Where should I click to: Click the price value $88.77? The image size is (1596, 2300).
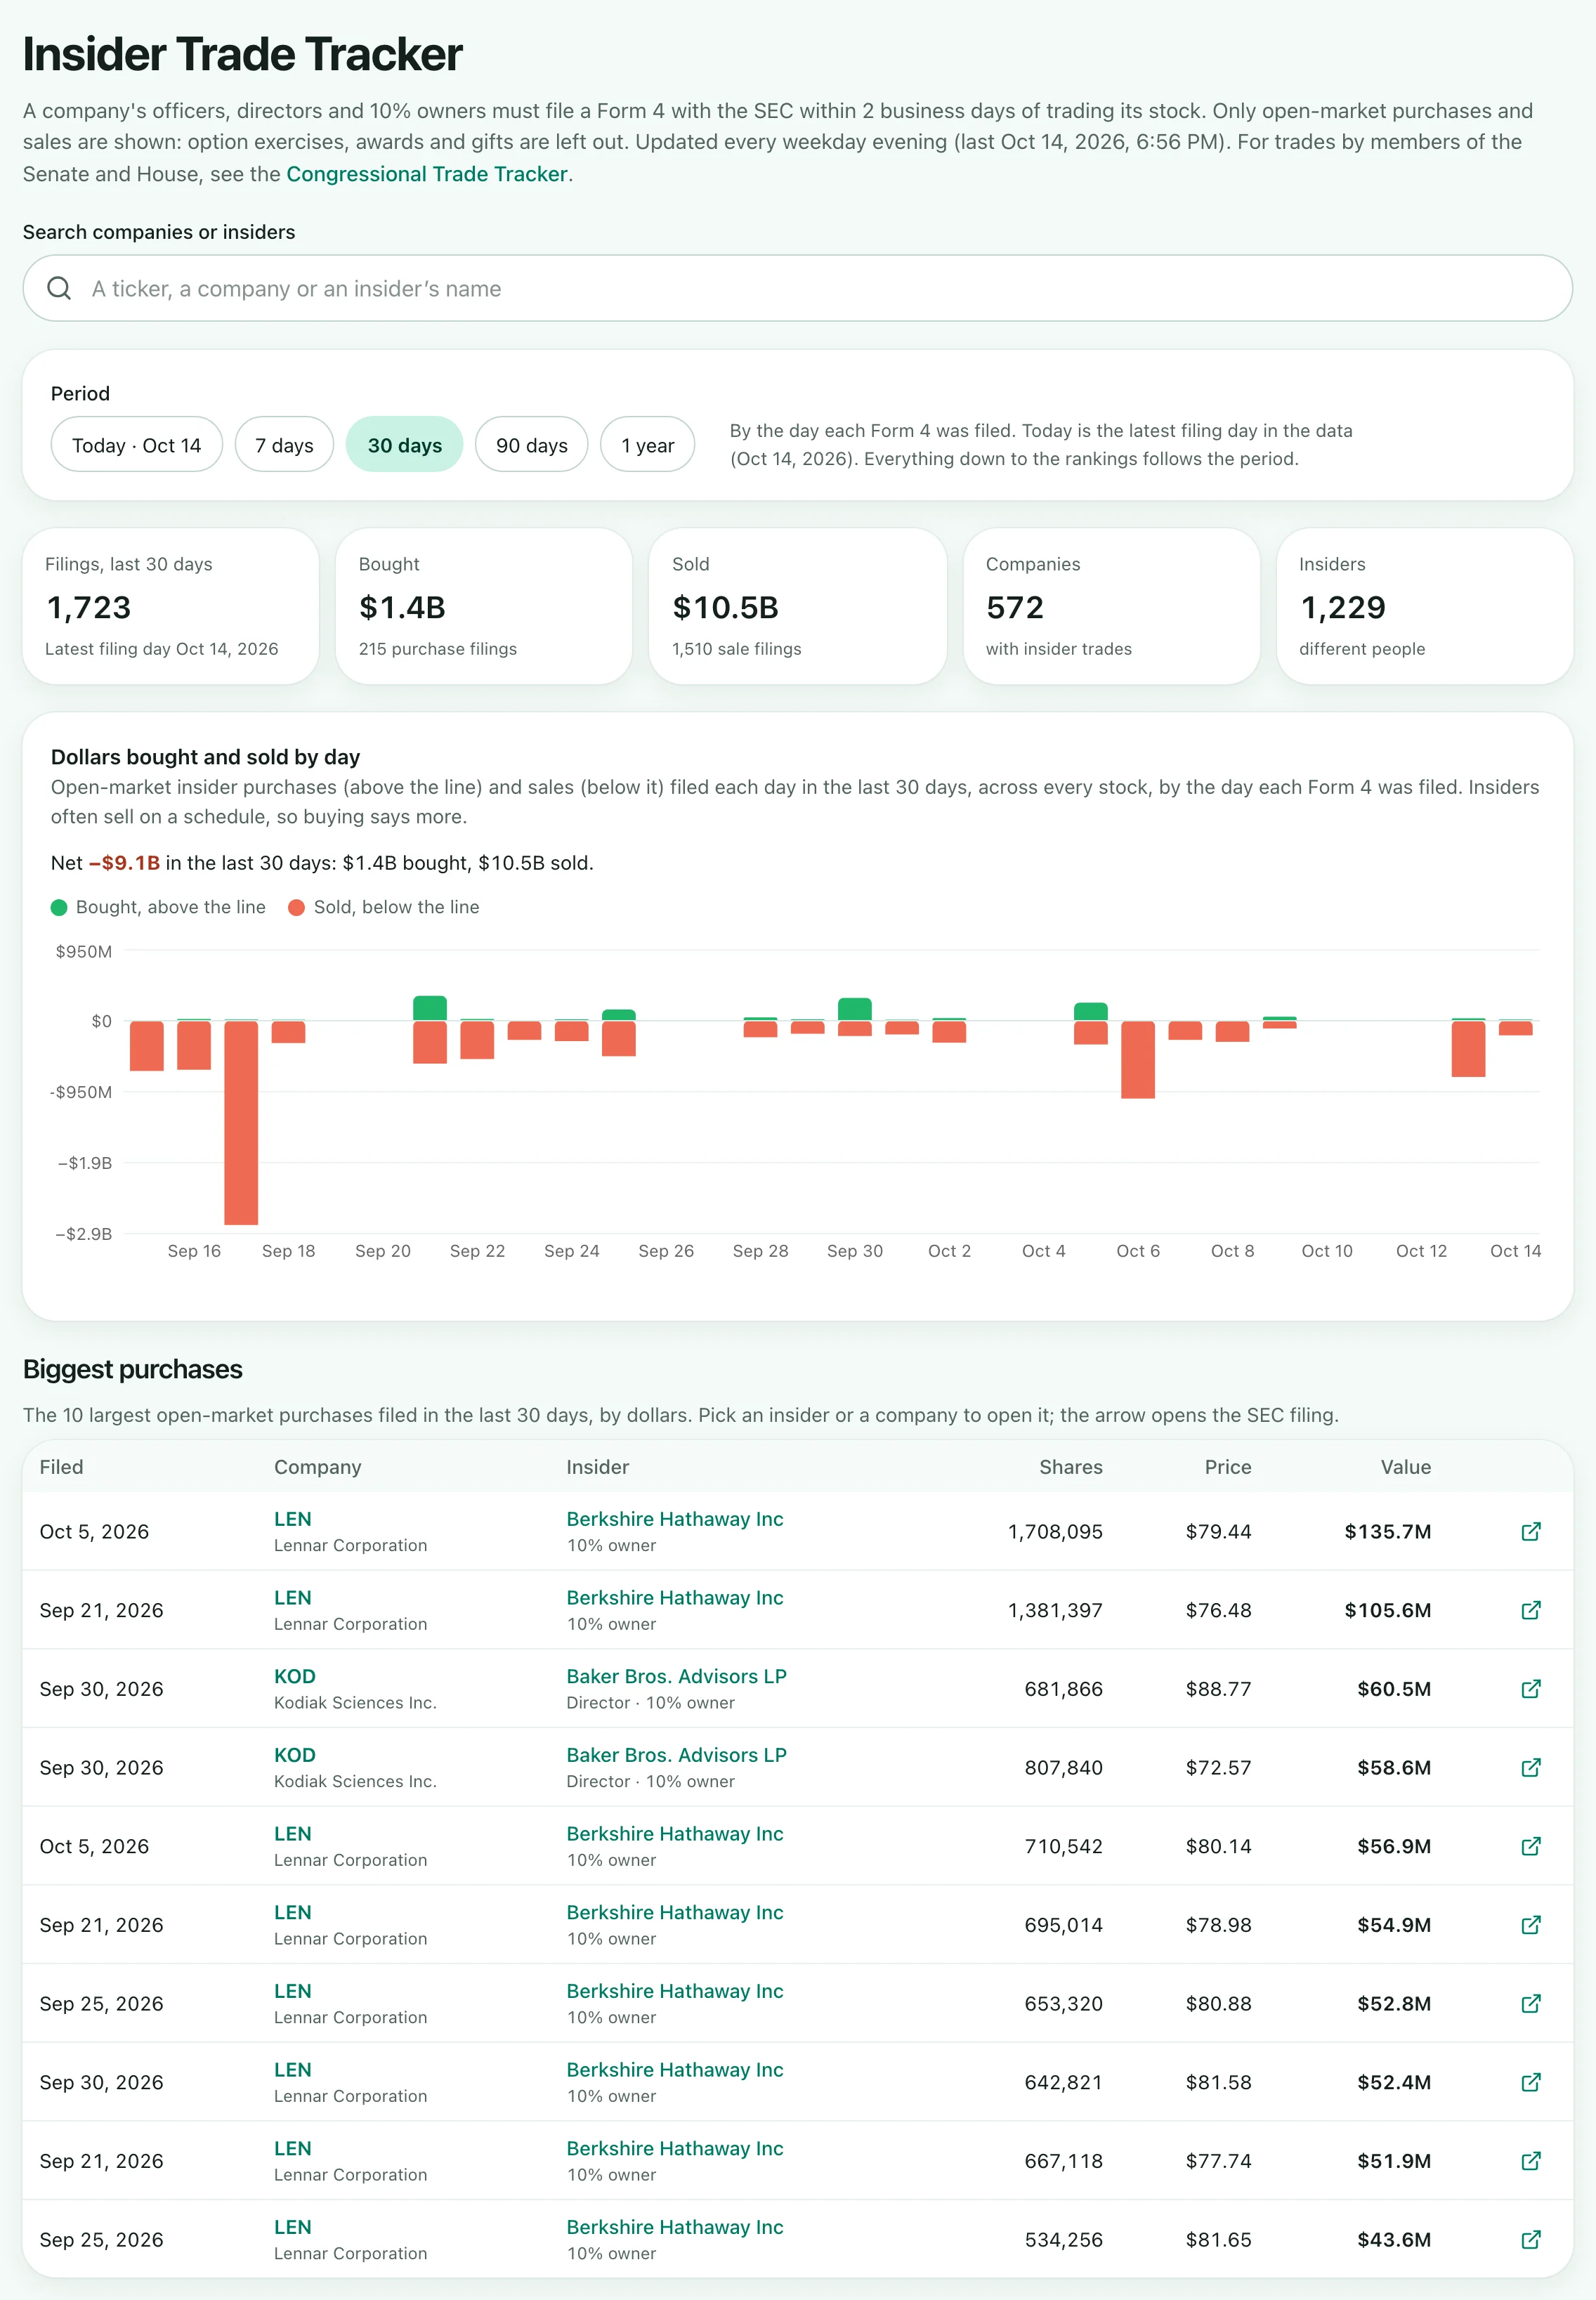click(x=1218, y=1689)
